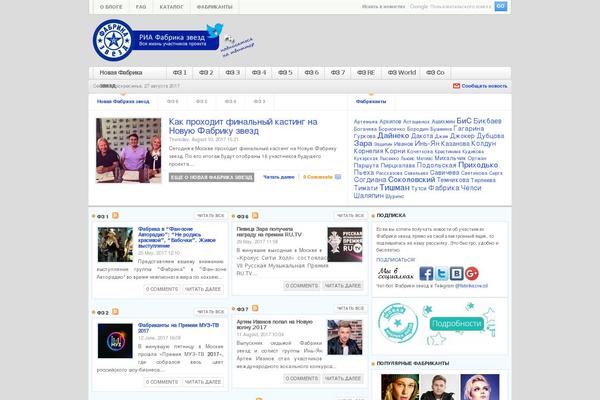Viewport: 600px width, 400px height.
Task: Open the RU.TV premium thumbnail image
Action: pos(345,245)
